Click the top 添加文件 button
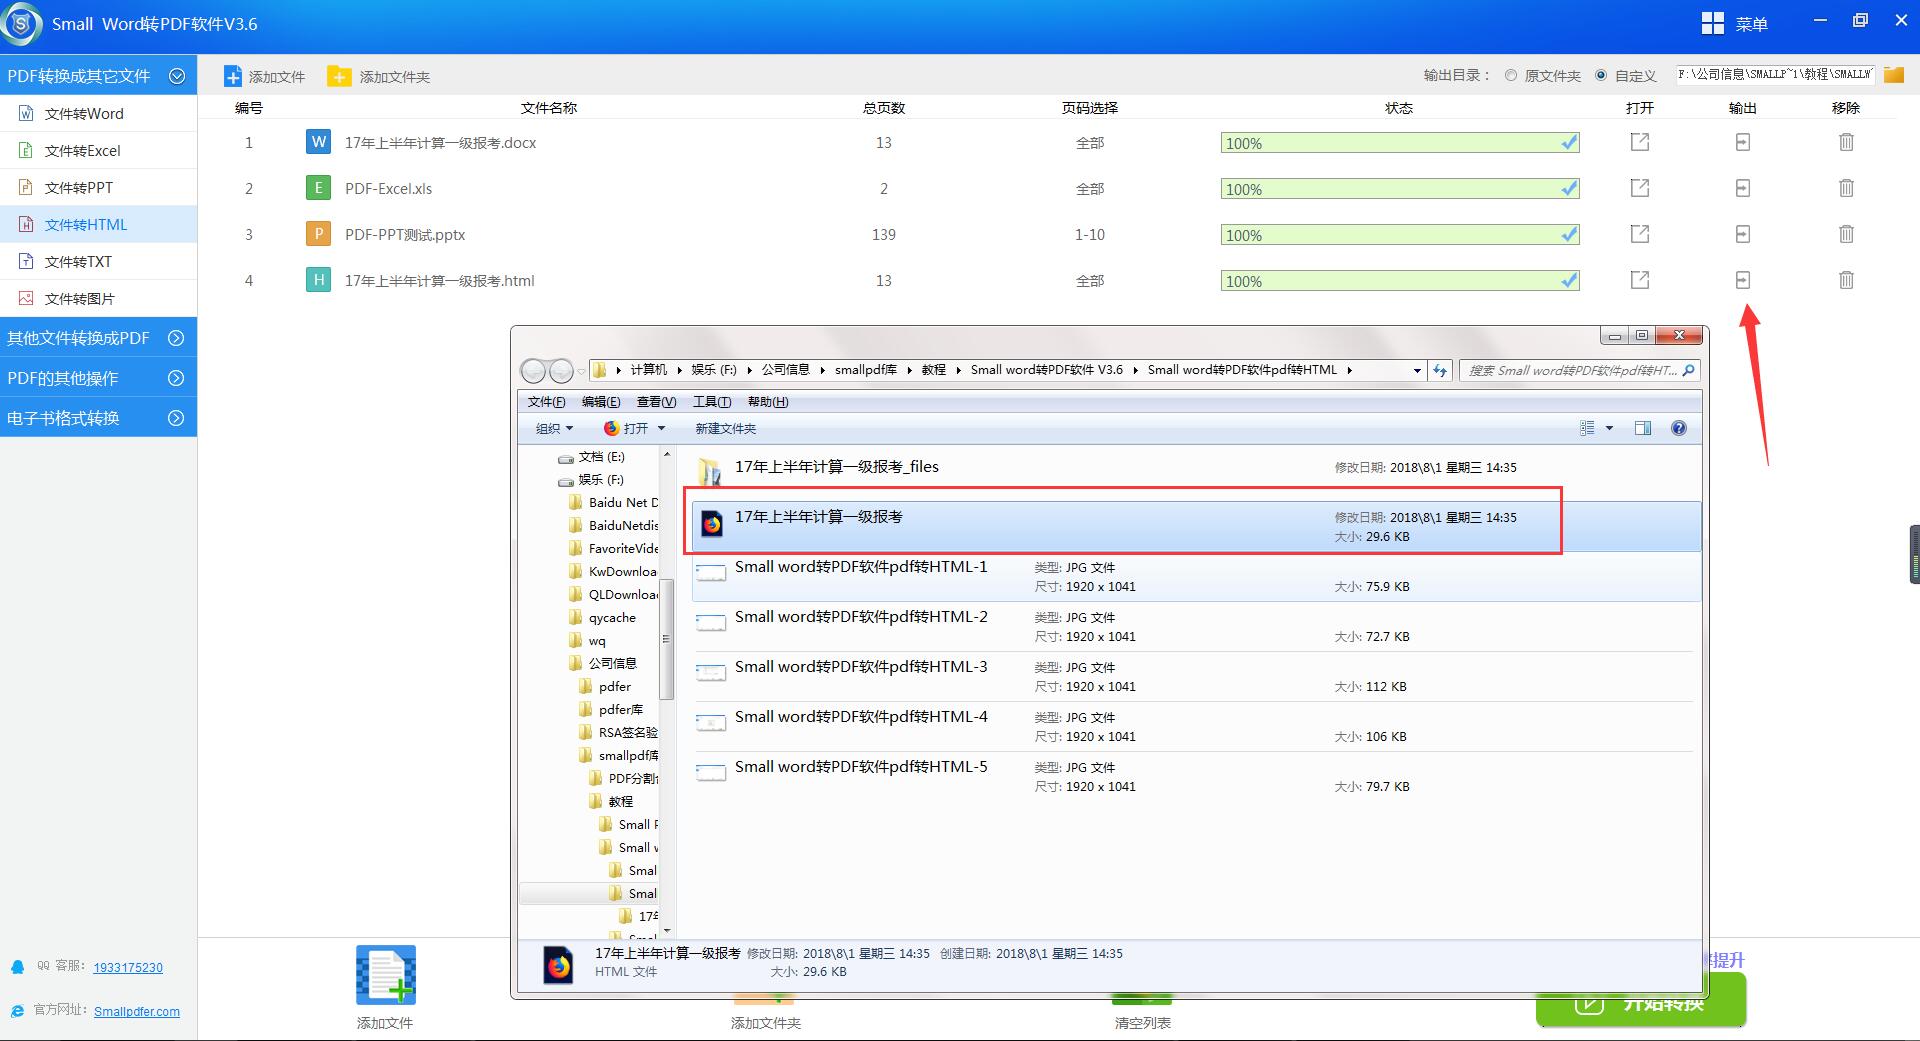The height and width of the screenshot is (1041, 1920). 265,76
